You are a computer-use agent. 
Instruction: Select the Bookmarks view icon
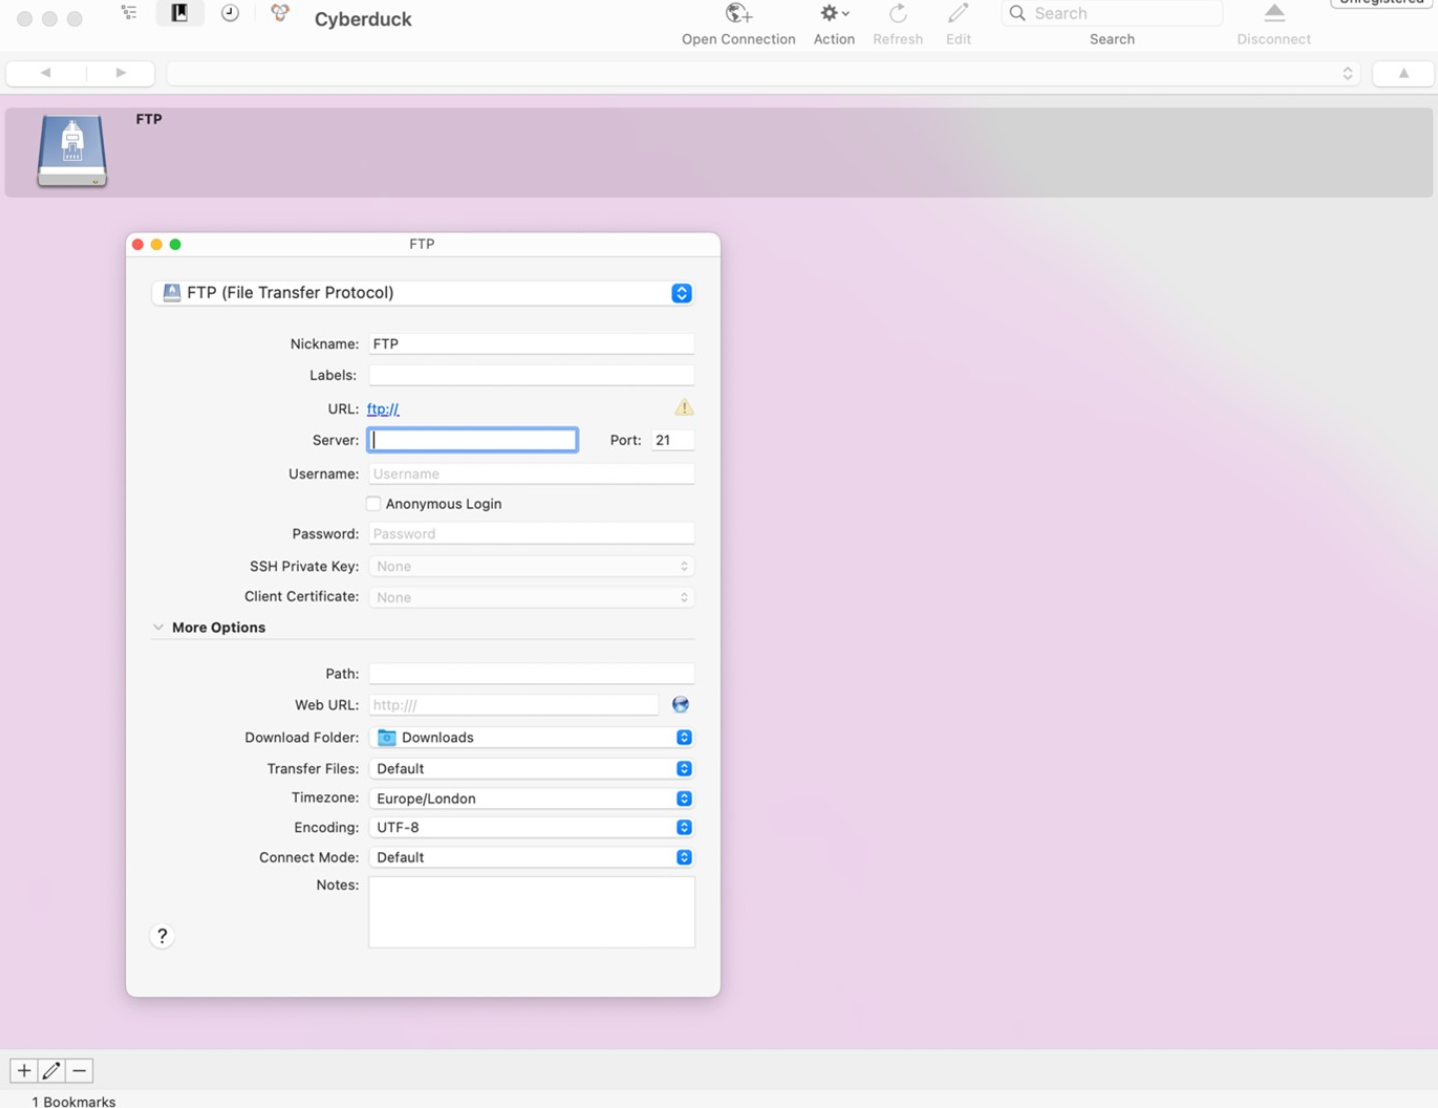click(x=180, y=14)
